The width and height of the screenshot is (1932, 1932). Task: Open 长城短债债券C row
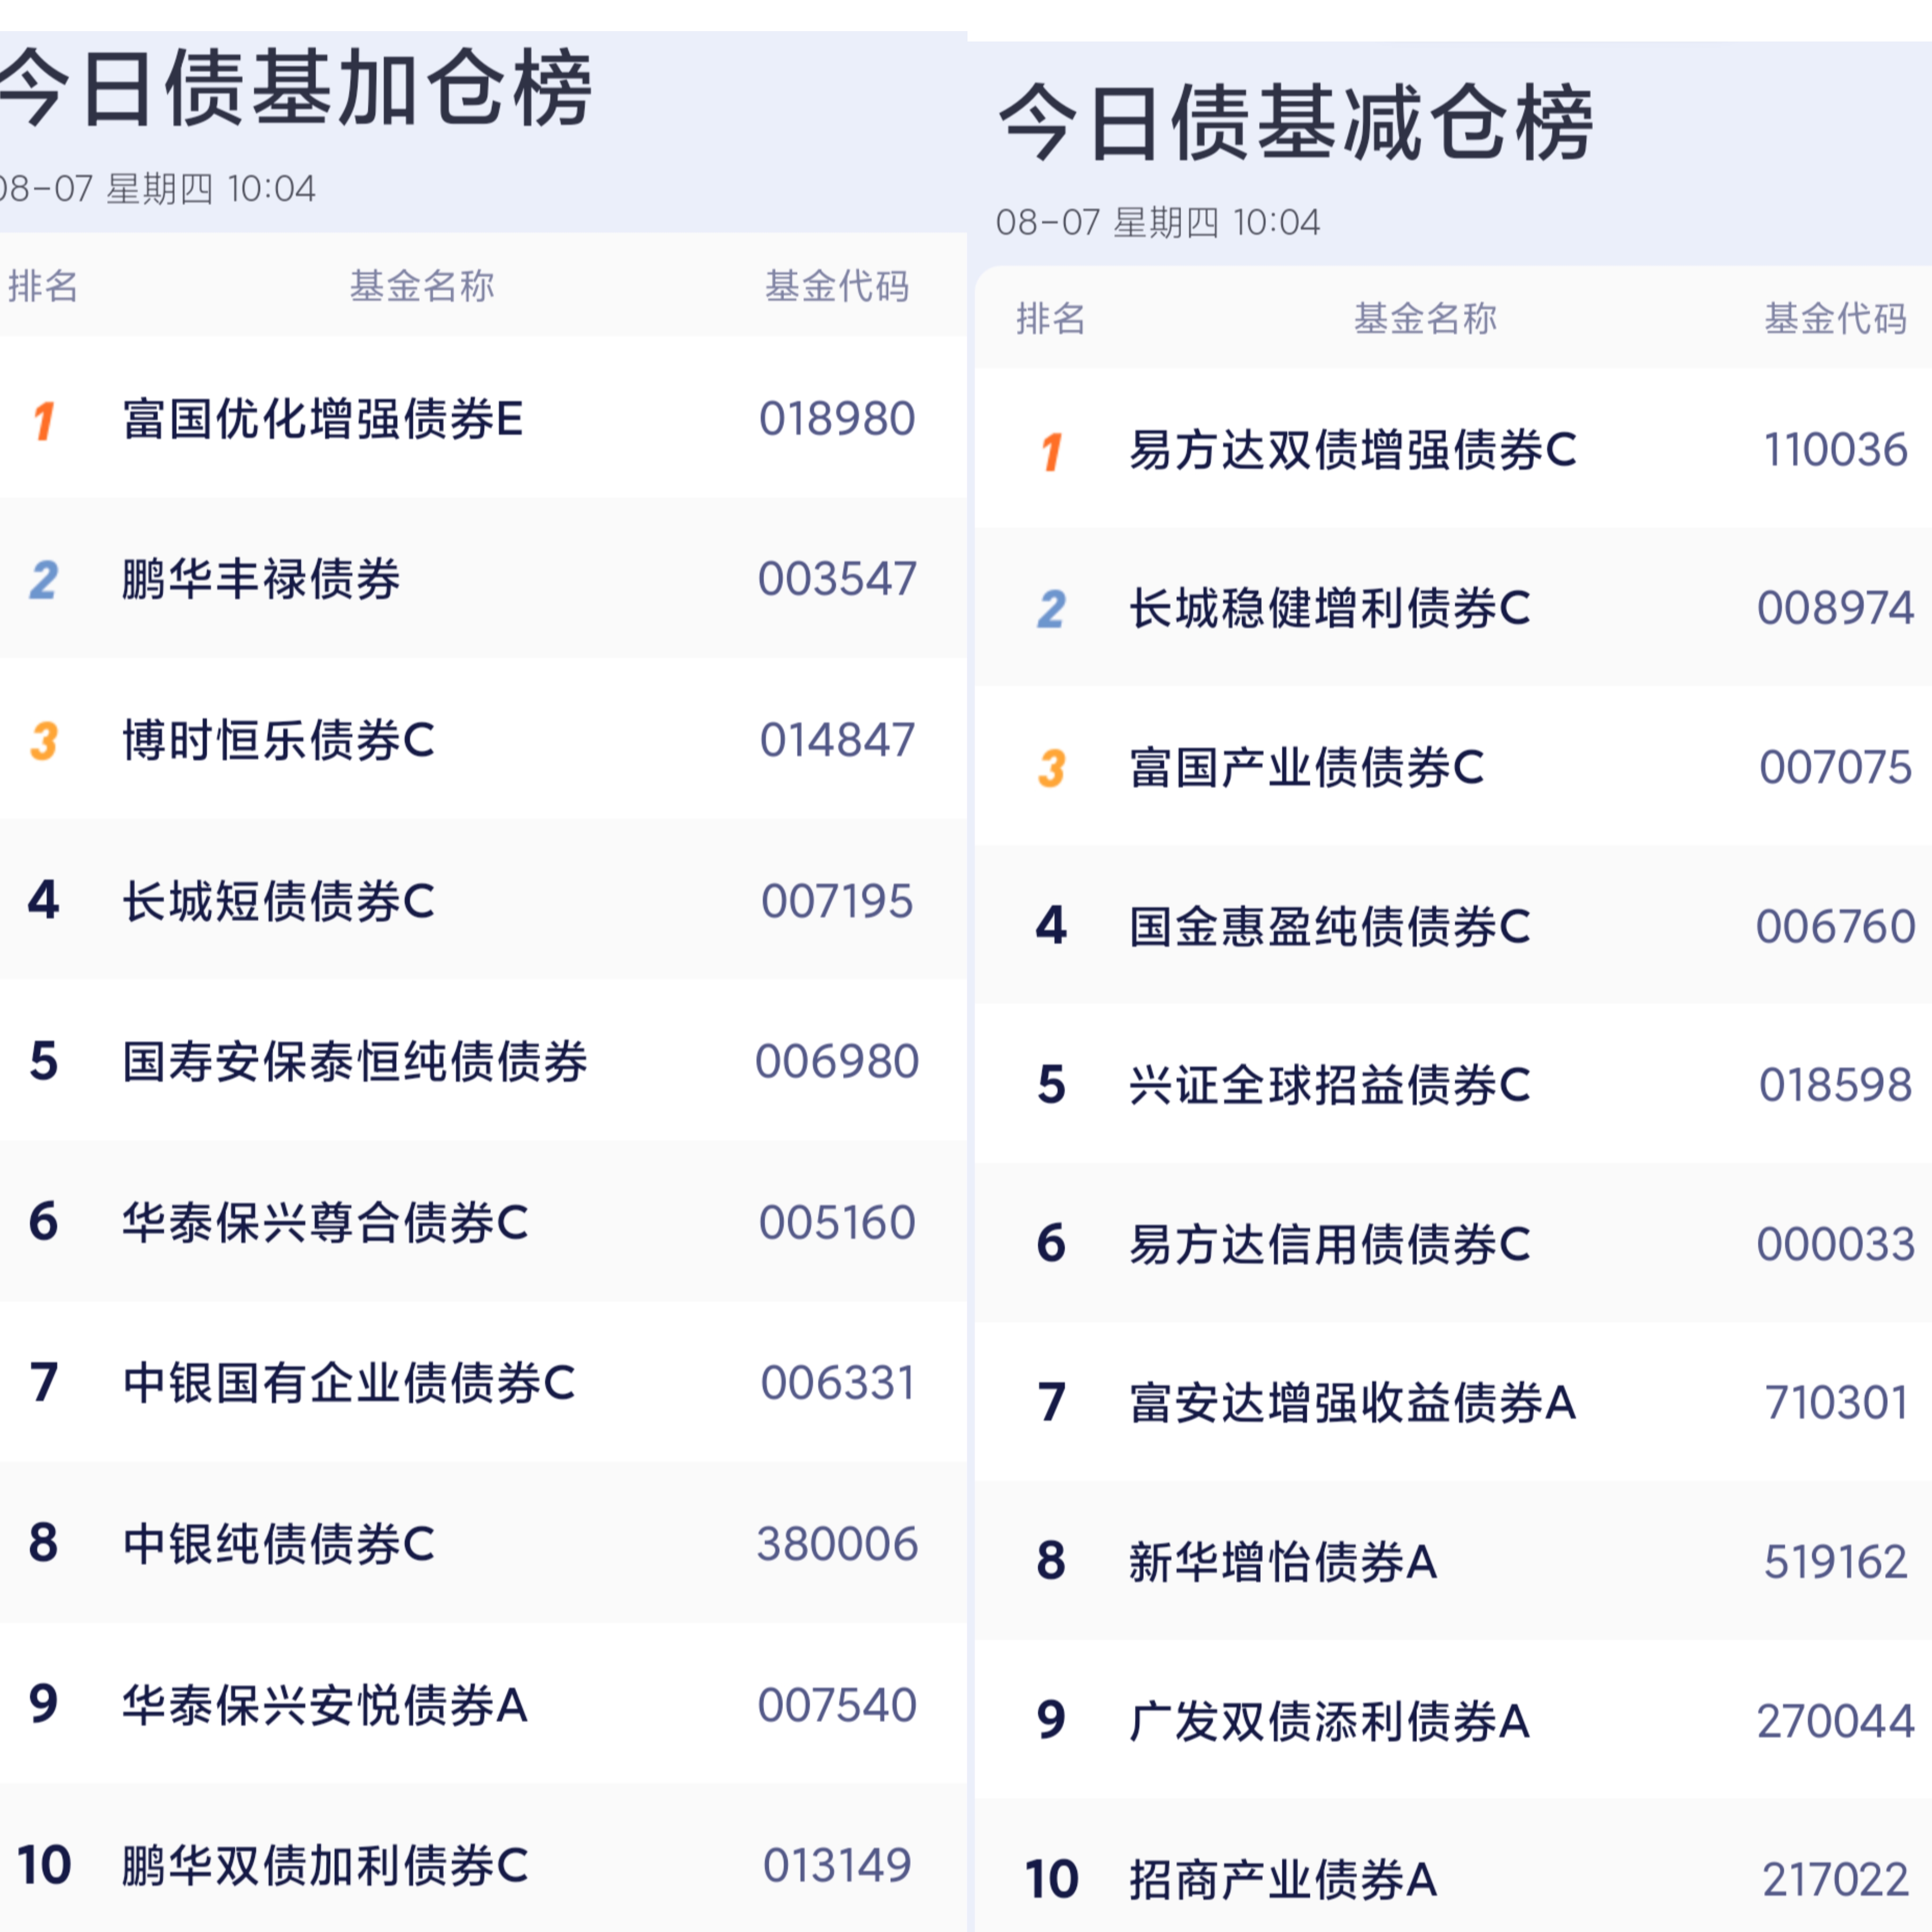click(483, 900)
